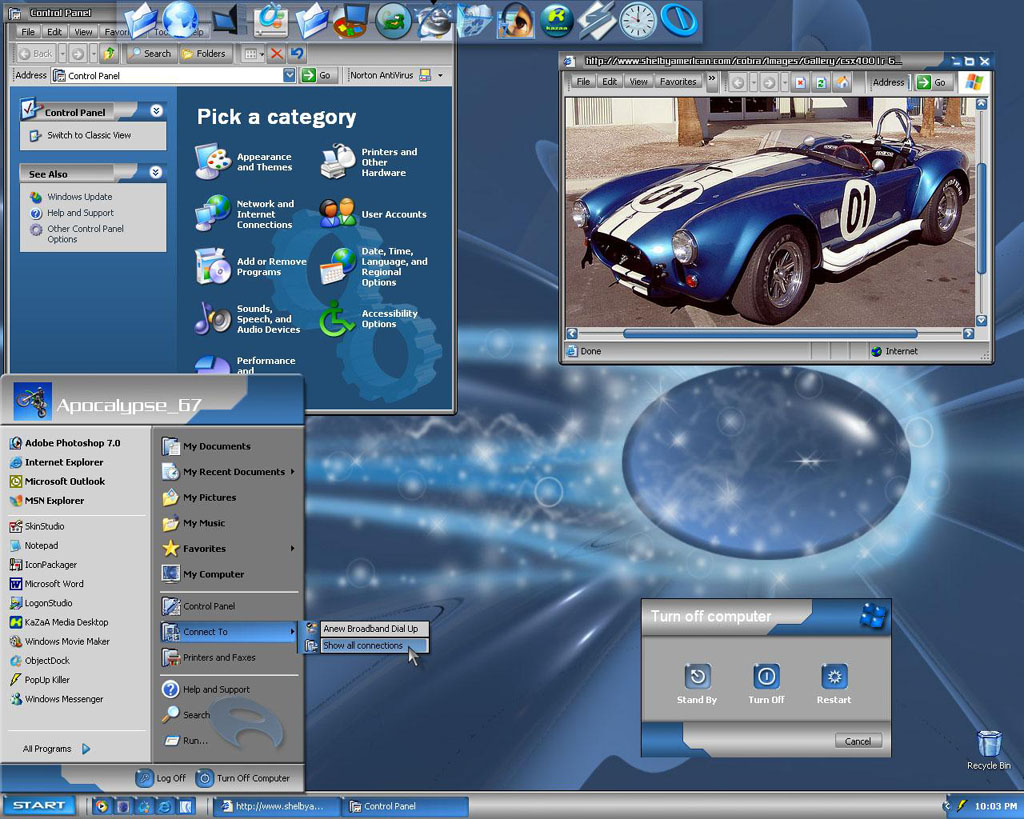Open Appearance and Themes category
1024x819 pixels.
pyautogui.click(x=244, y=161)
